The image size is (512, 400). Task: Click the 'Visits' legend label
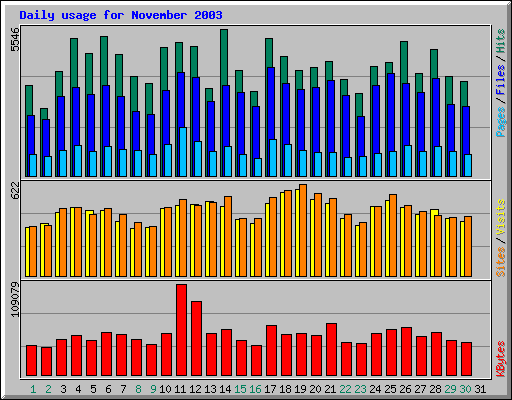tap(501, 217)
